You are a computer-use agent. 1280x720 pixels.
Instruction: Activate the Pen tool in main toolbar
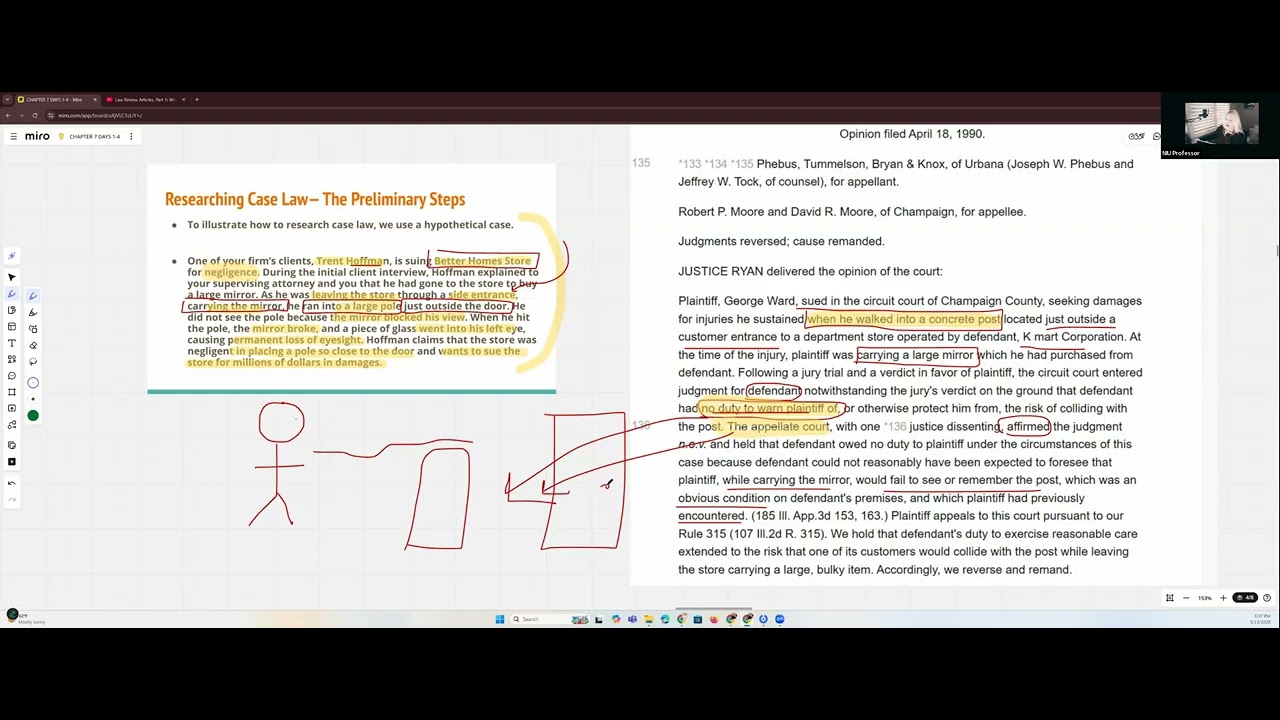click(12, 294)
